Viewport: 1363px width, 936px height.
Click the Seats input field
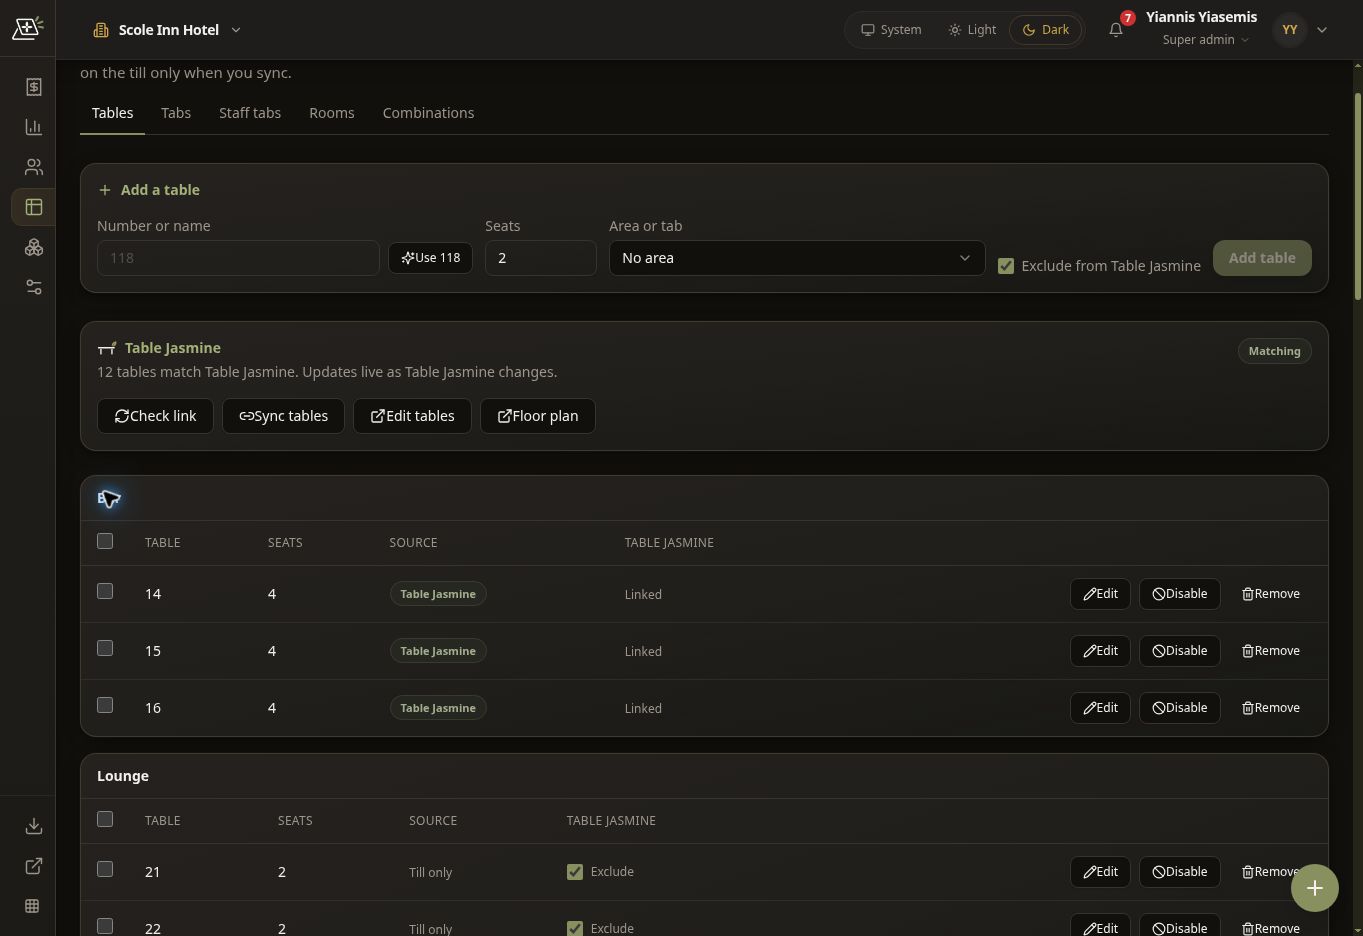coord(541,258)
